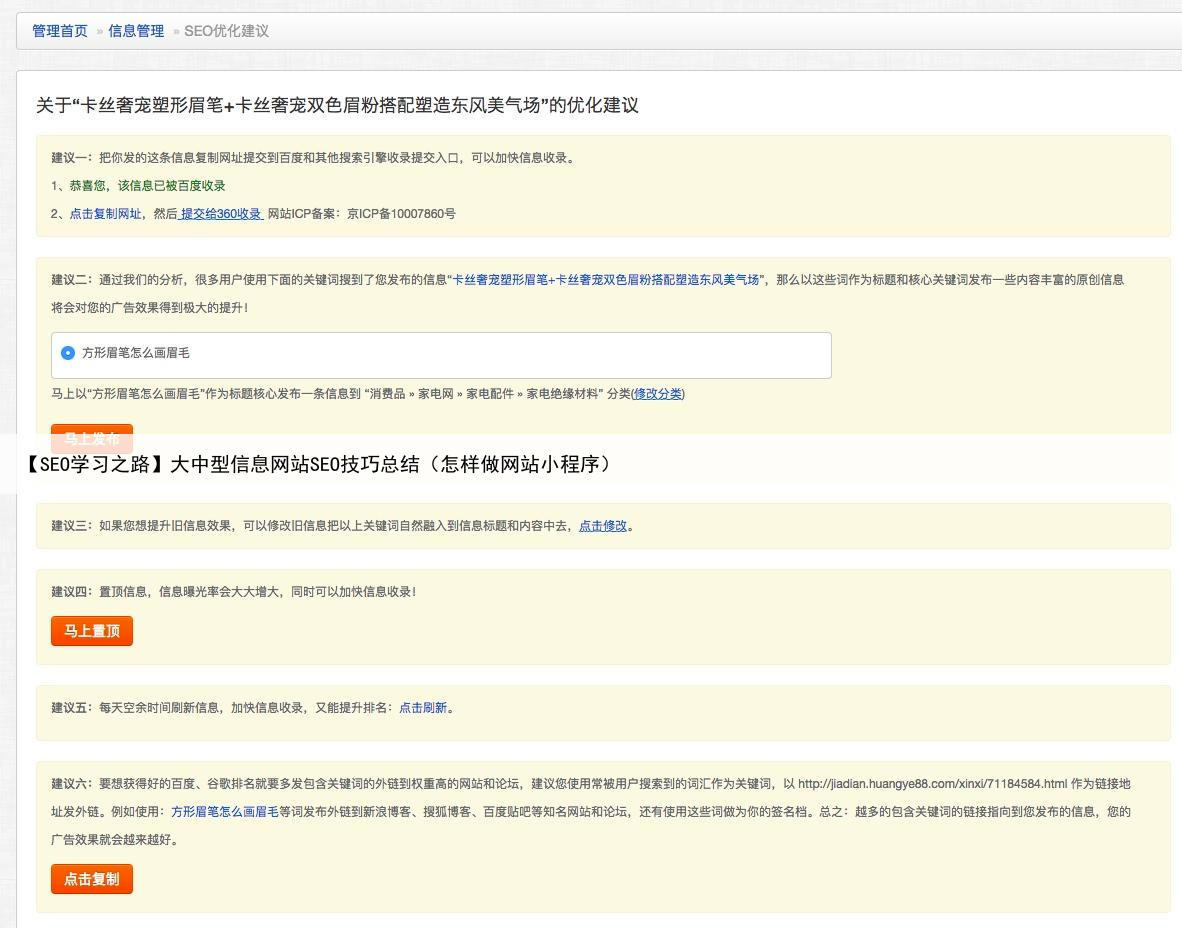The width and height of the screenshot is (1182, 928).
Task: Select the 方形眉笔怎么画眉毛 radio button
Action: [x=68, y=353]
